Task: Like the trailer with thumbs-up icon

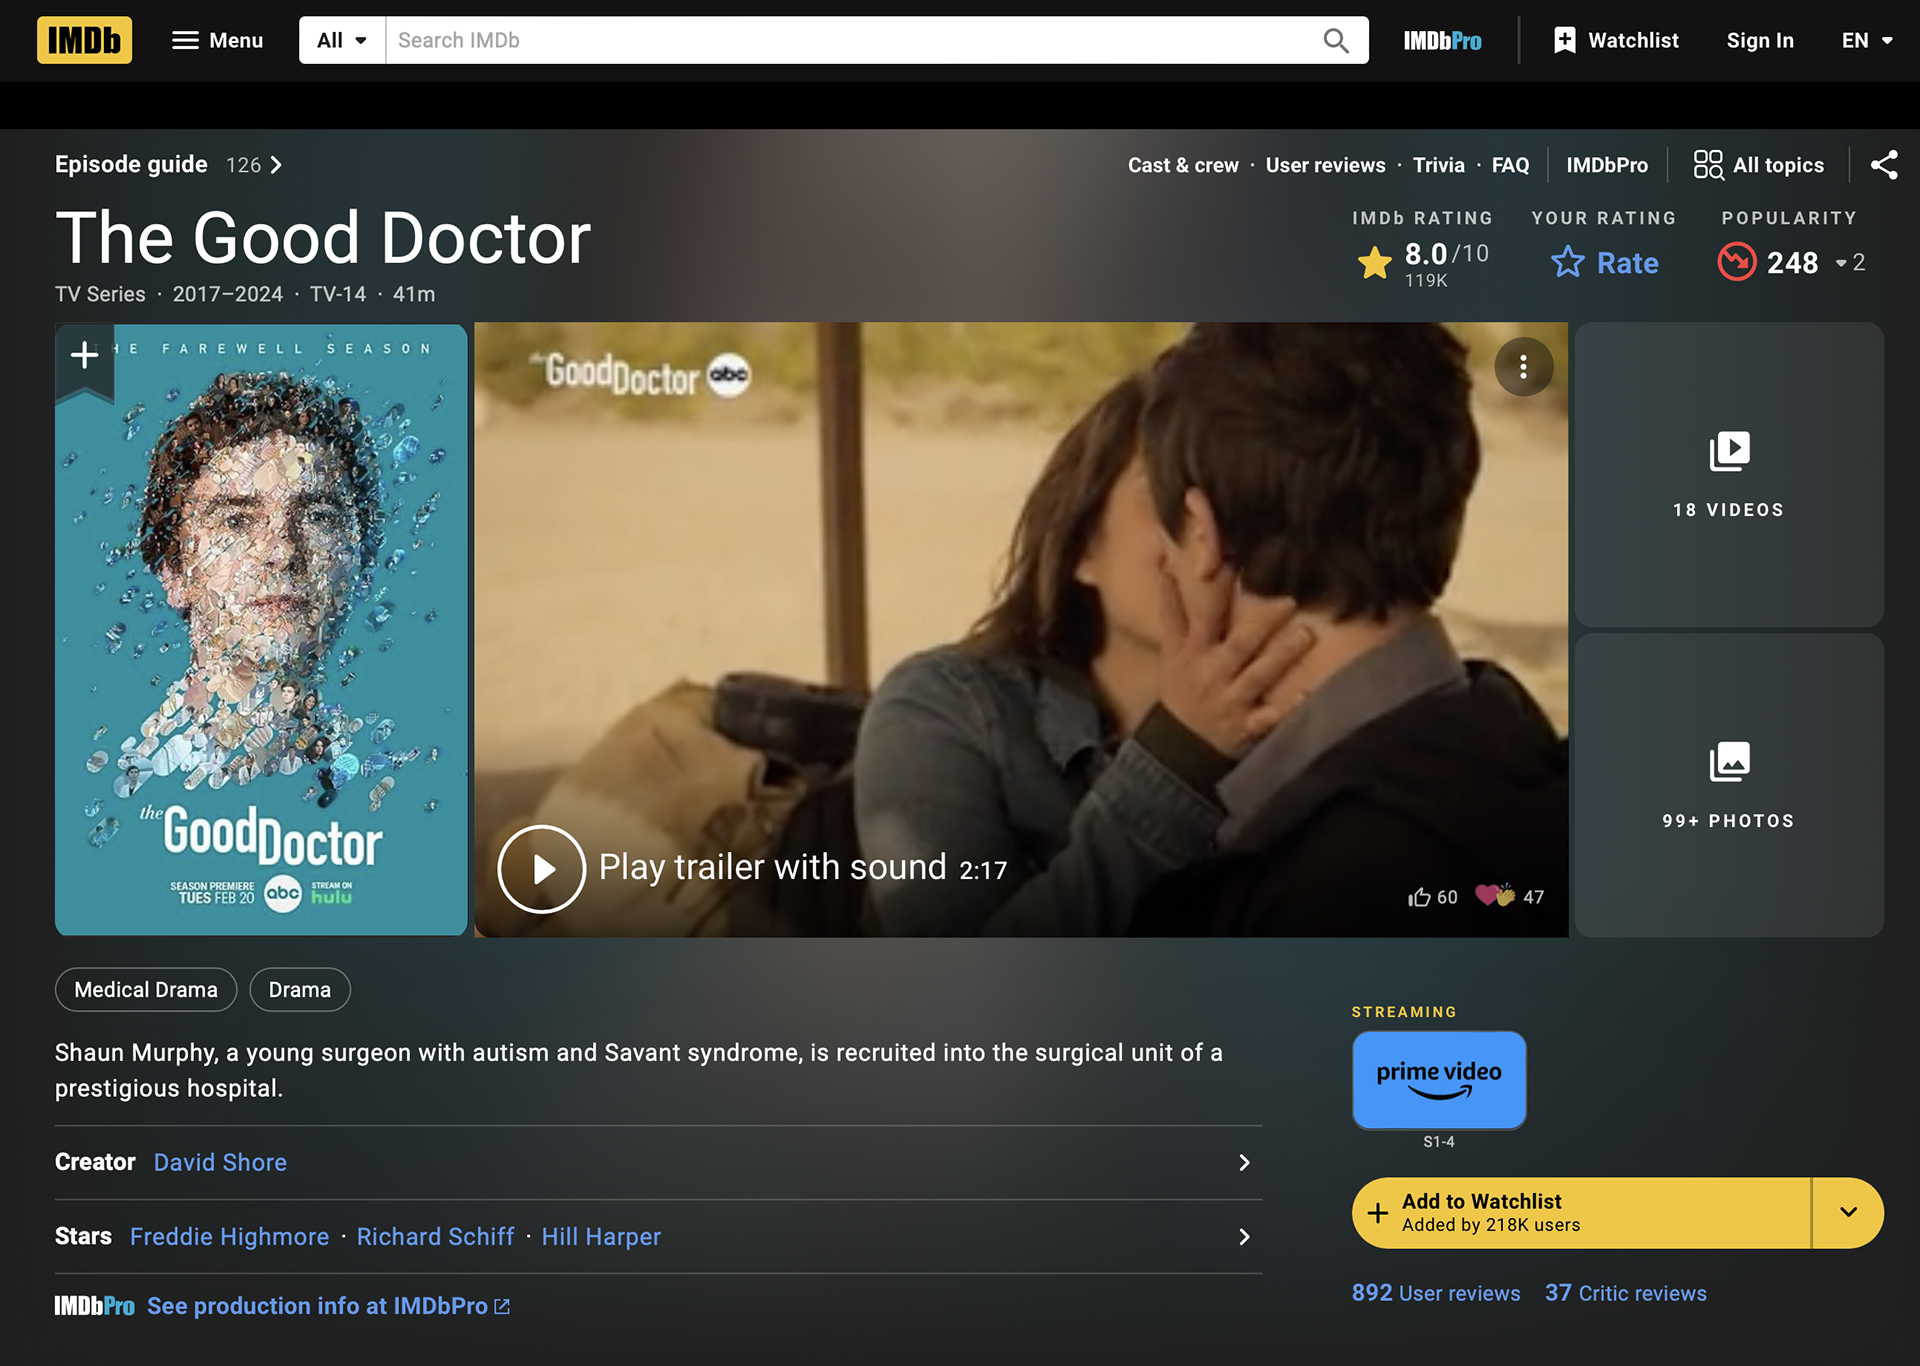Action: (x=1419, y=897)
